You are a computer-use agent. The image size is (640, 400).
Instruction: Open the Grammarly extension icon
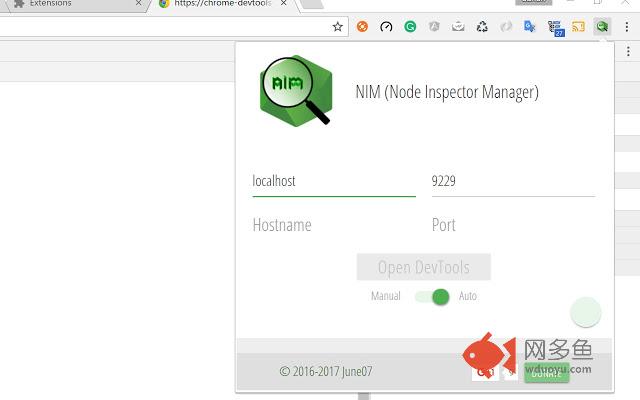tap(410, 27)
